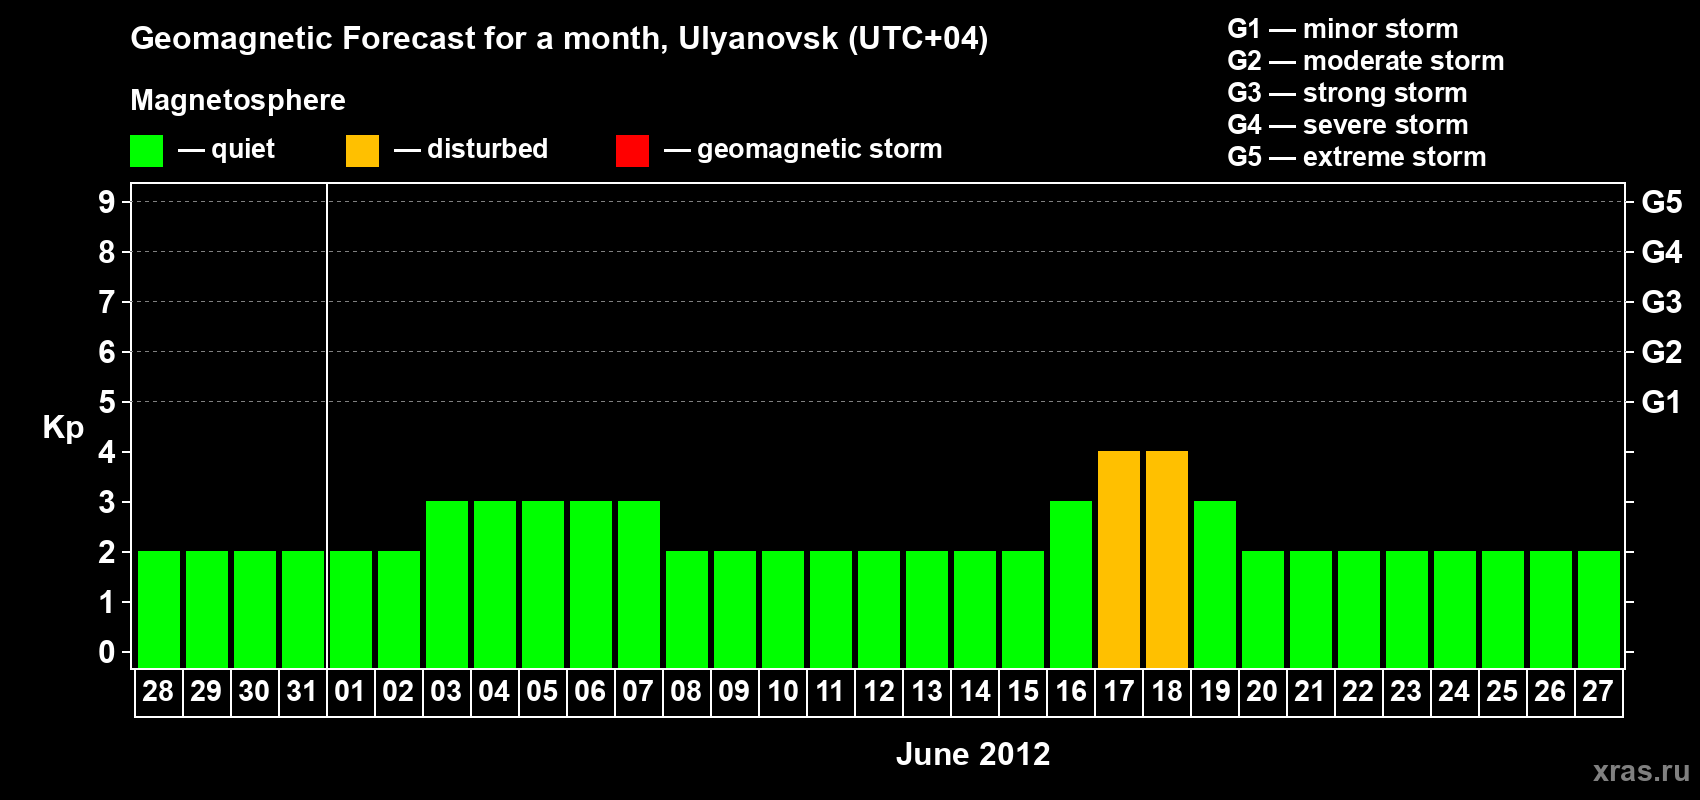Click date cell 27 on the axis
1700x800 pixels.
tap(1599, 692)
